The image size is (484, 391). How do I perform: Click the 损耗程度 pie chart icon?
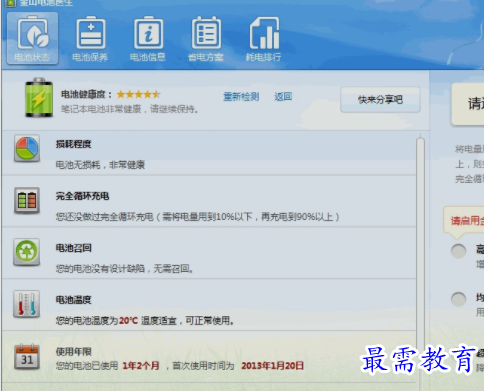click(27, 148)
